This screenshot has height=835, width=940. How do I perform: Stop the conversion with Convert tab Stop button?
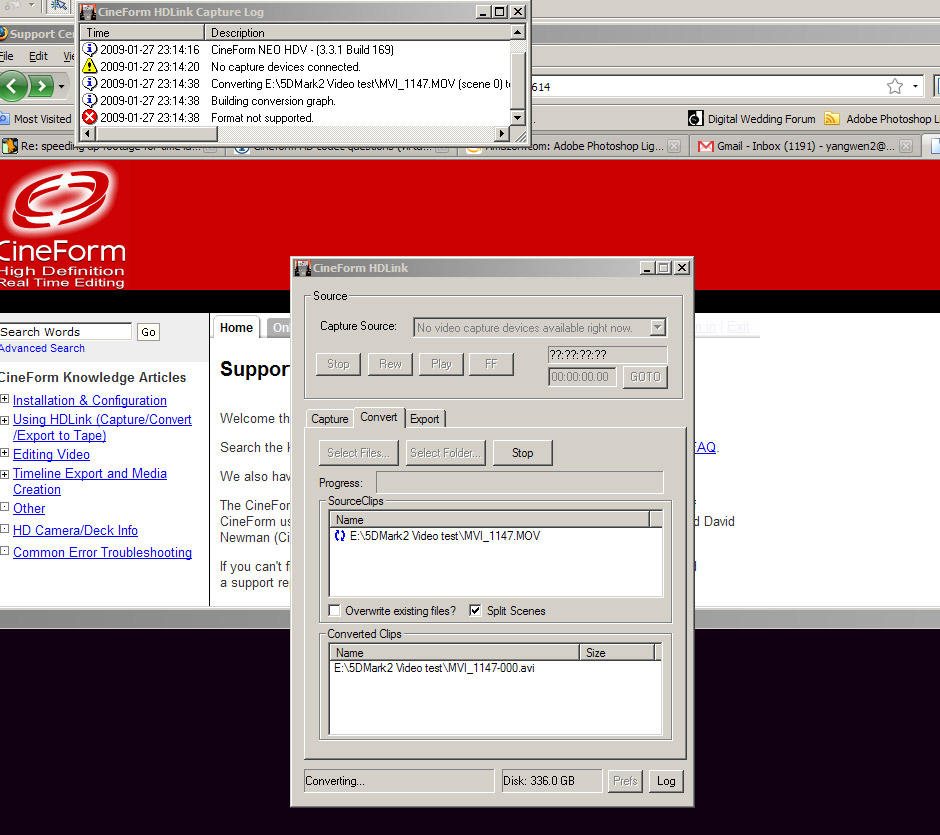coord(522,453)
